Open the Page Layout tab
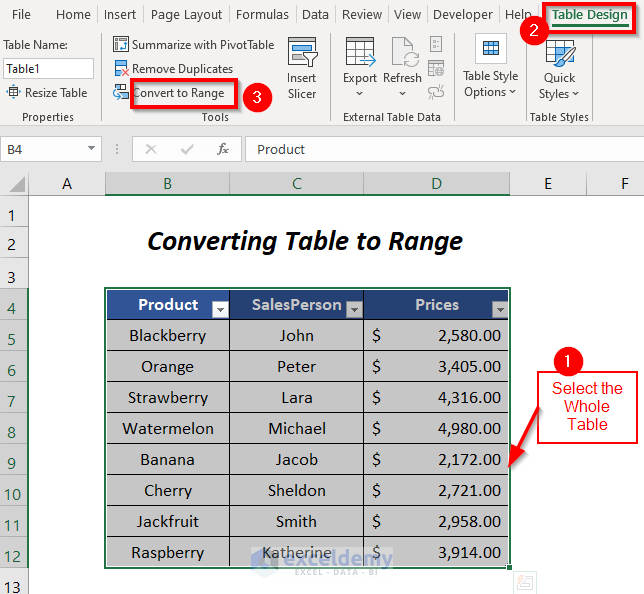Viewport: 644px width, 594px height. (186, 15)
